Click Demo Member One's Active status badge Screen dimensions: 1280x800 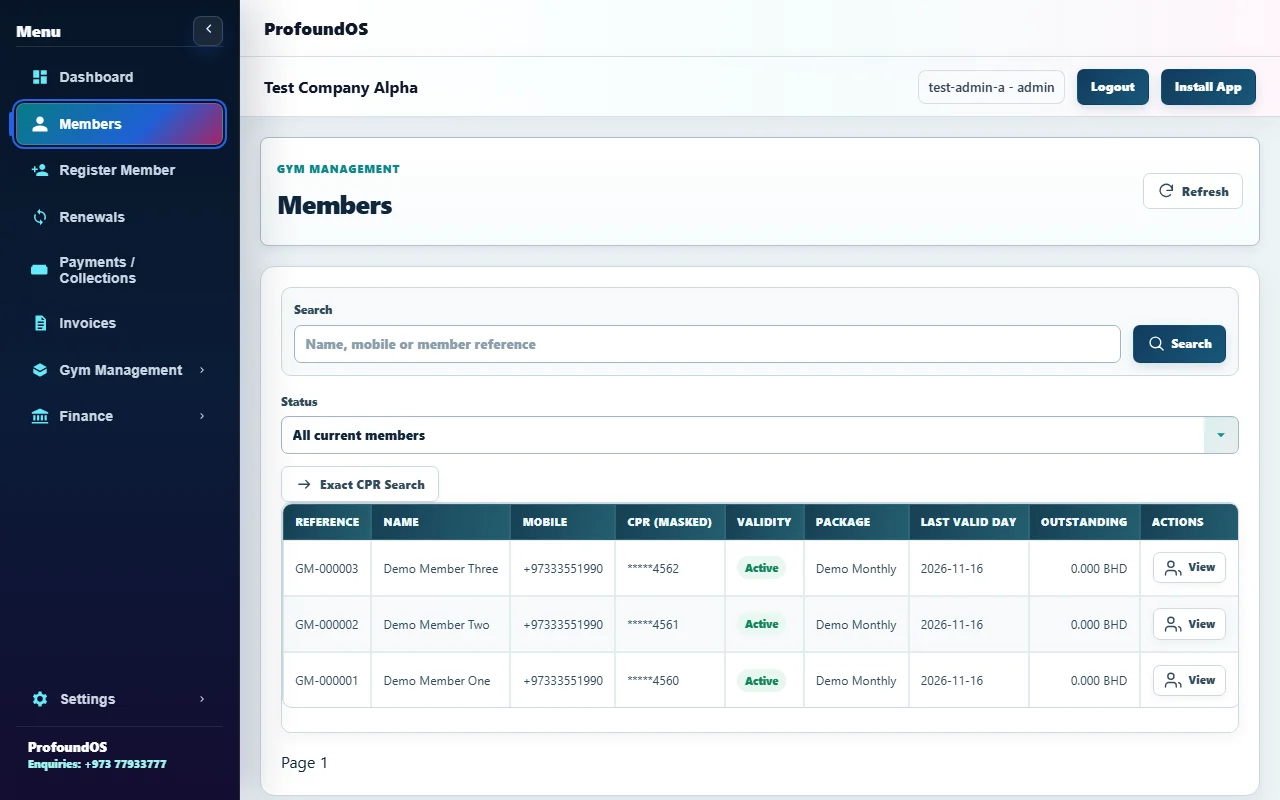click(x=761, y=680)
